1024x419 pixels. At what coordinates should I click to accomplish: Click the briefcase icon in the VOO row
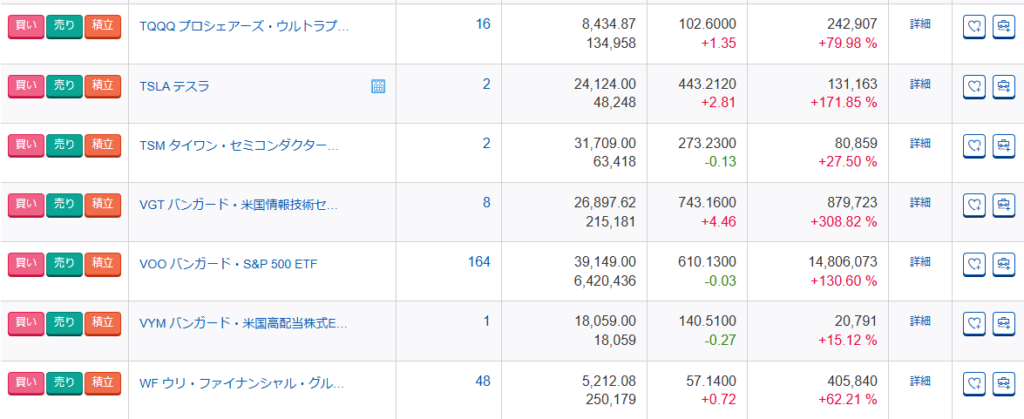click(x=1002, y=264)
